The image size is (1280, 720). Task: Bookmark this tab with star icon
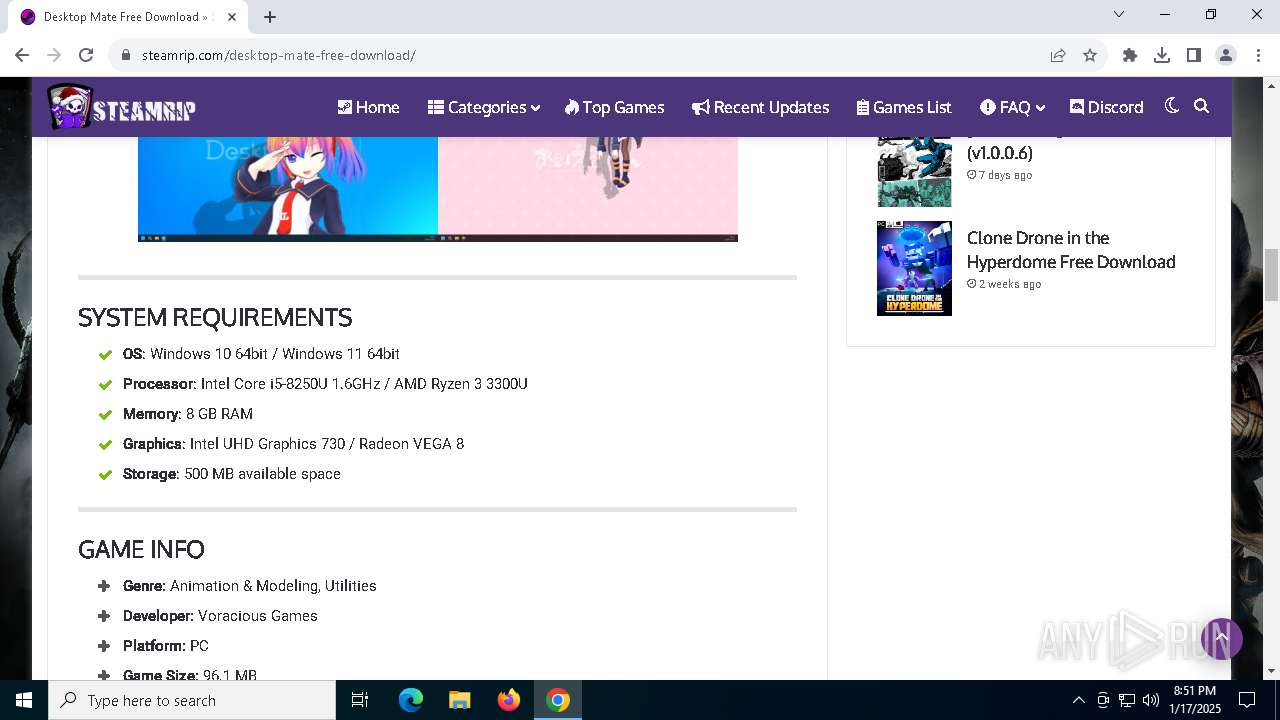click(x=1090, y=55)
